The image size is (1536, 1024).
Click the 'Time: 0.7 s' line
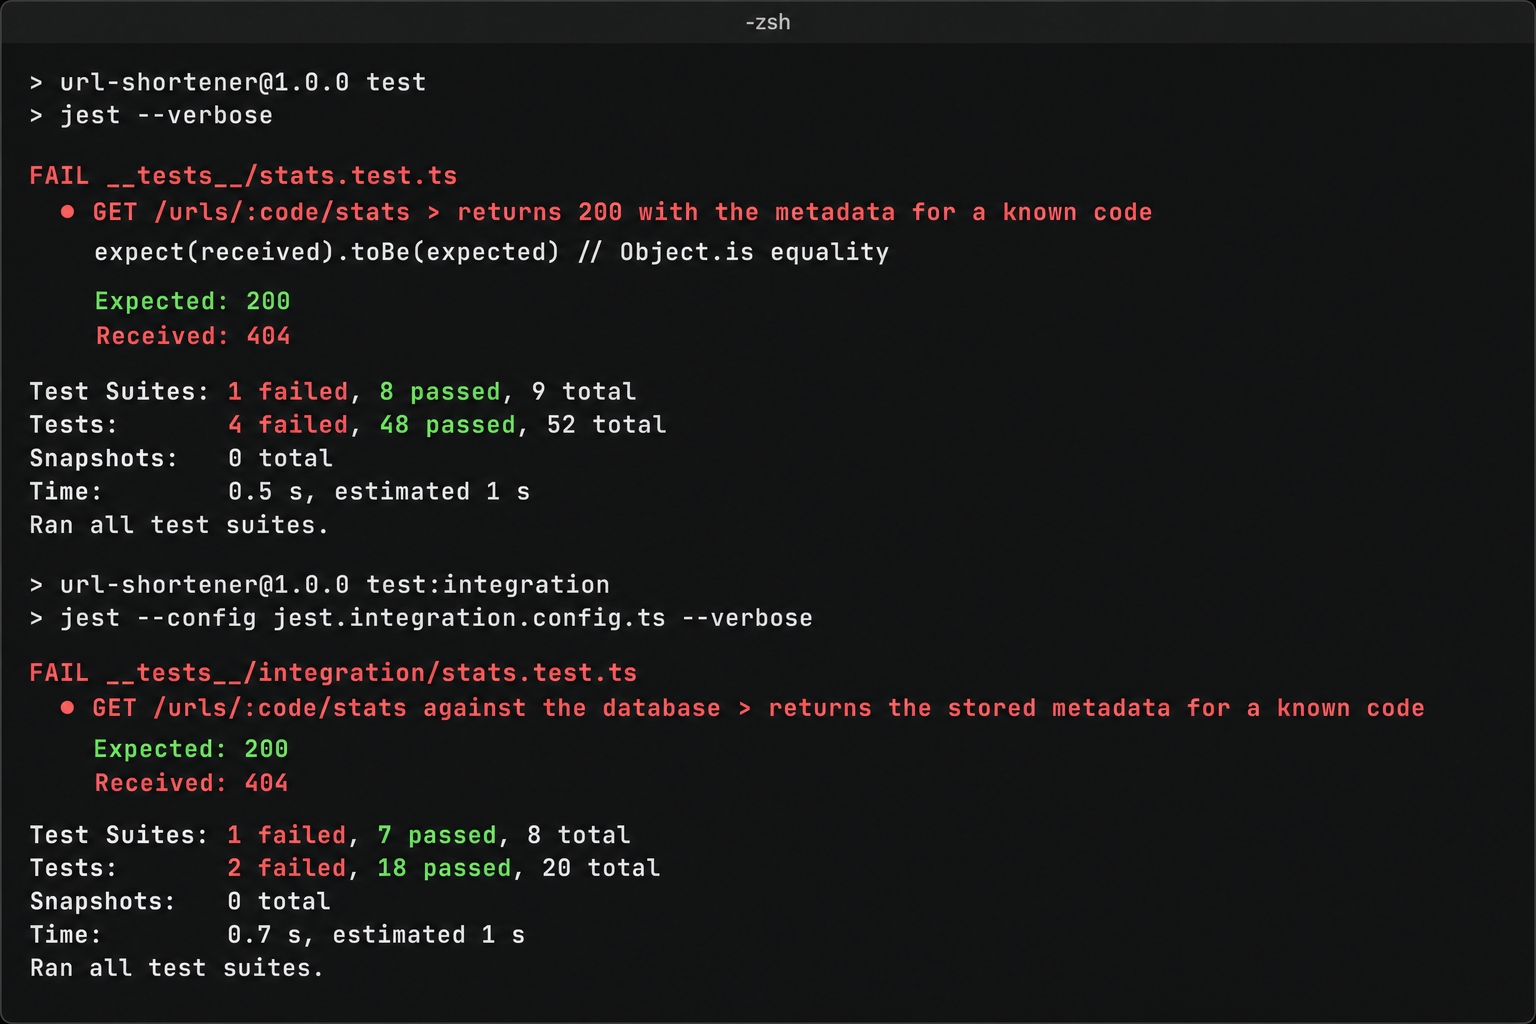coord(277,935)
